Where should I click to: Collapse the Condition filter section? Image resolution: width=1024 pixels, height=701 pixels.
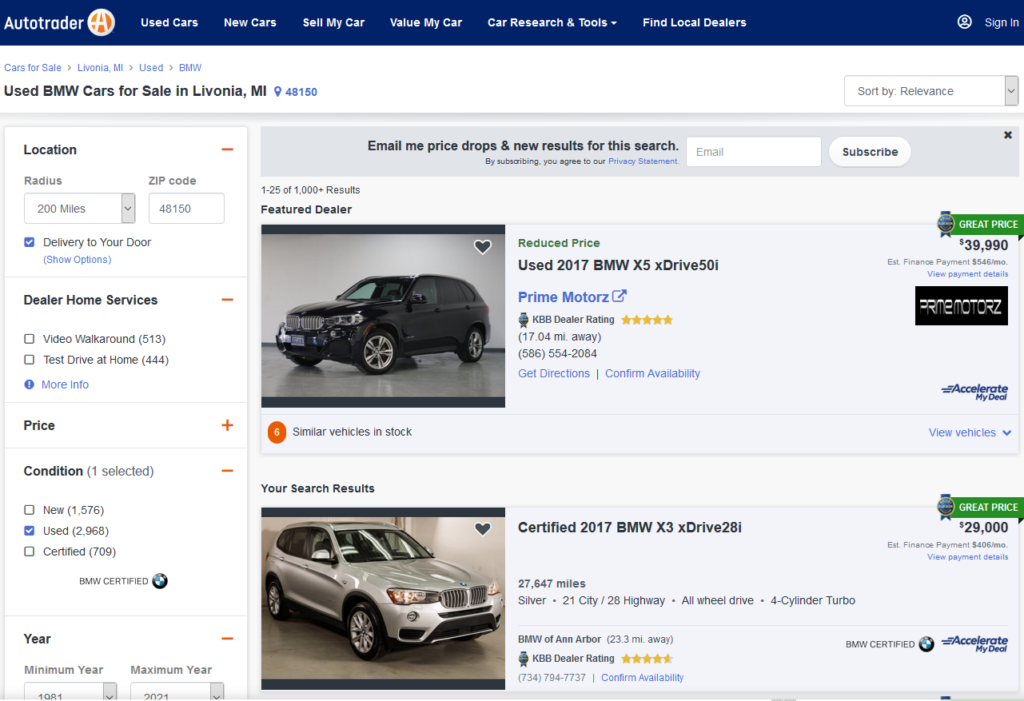tap(227, 471)
